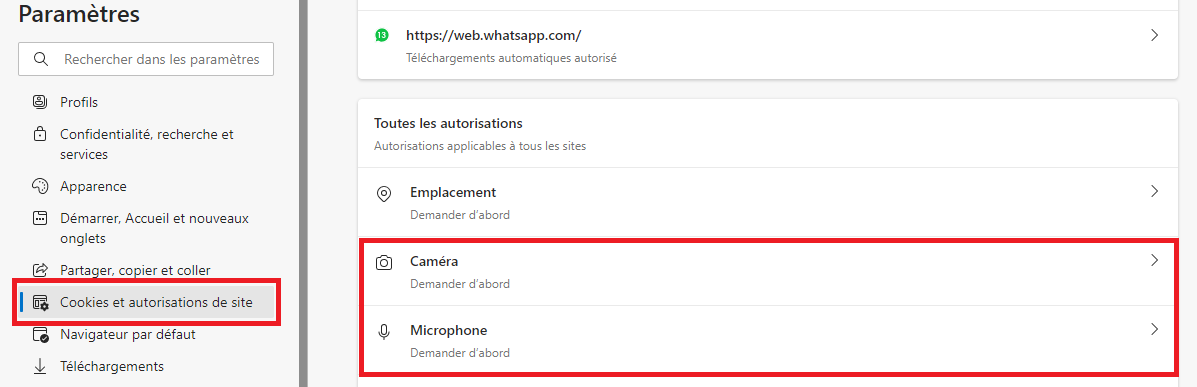Select Cookies et autorisations de site
Image resolution: width=1197 pixels, height=387 pixels.
coord(147,302)
